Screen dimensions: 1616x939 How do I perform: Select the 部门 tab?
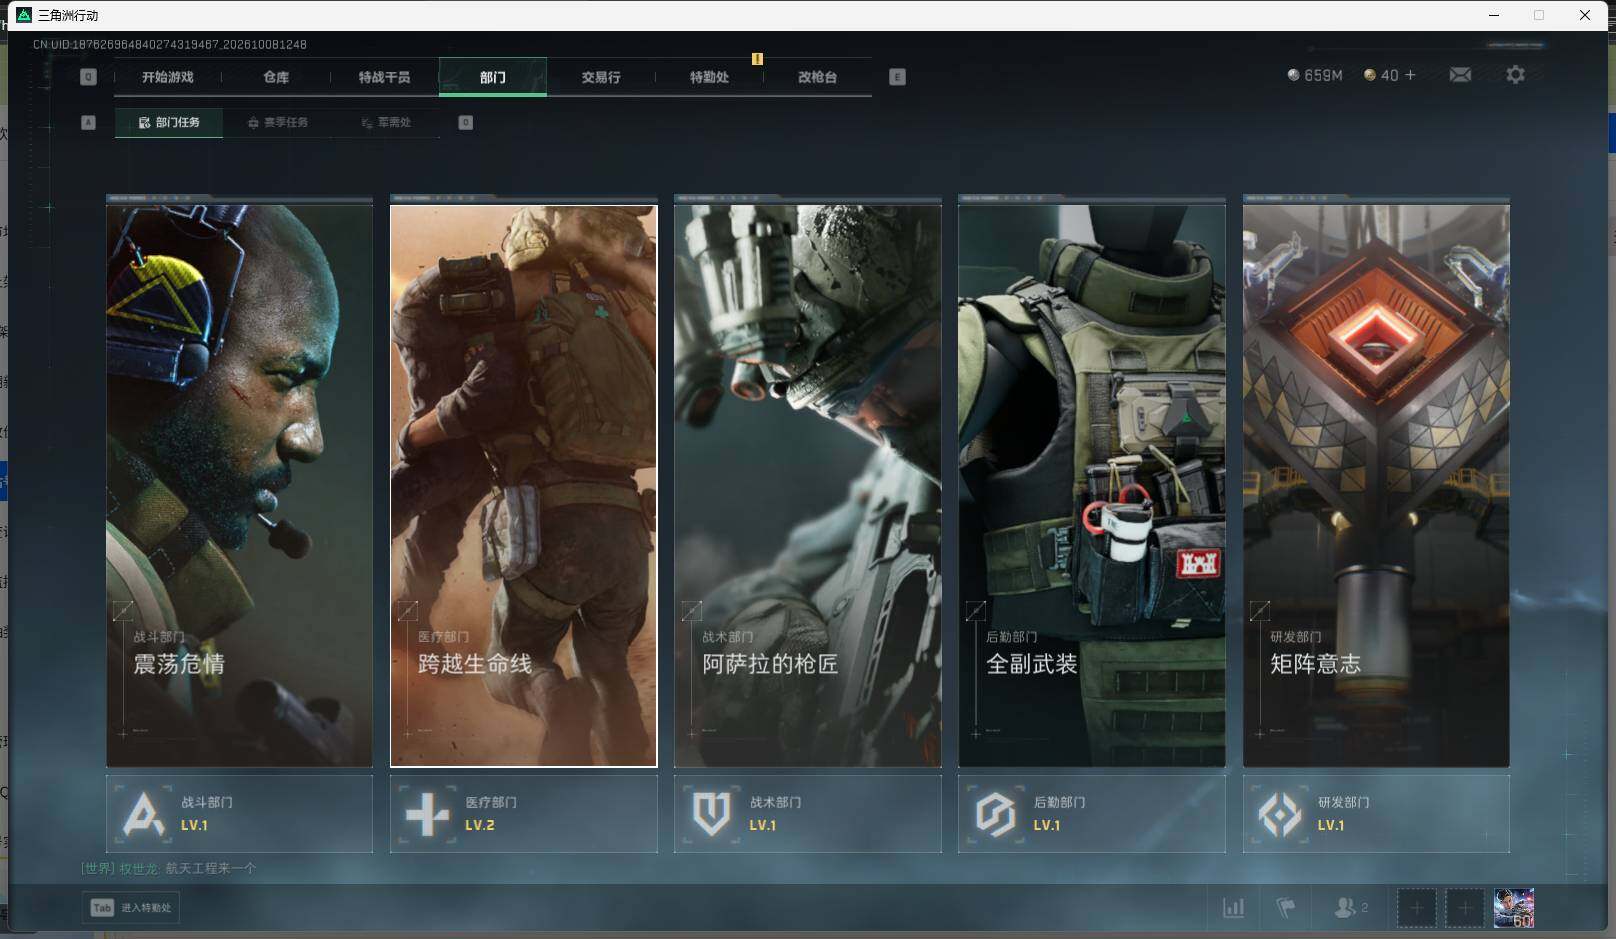493,77
